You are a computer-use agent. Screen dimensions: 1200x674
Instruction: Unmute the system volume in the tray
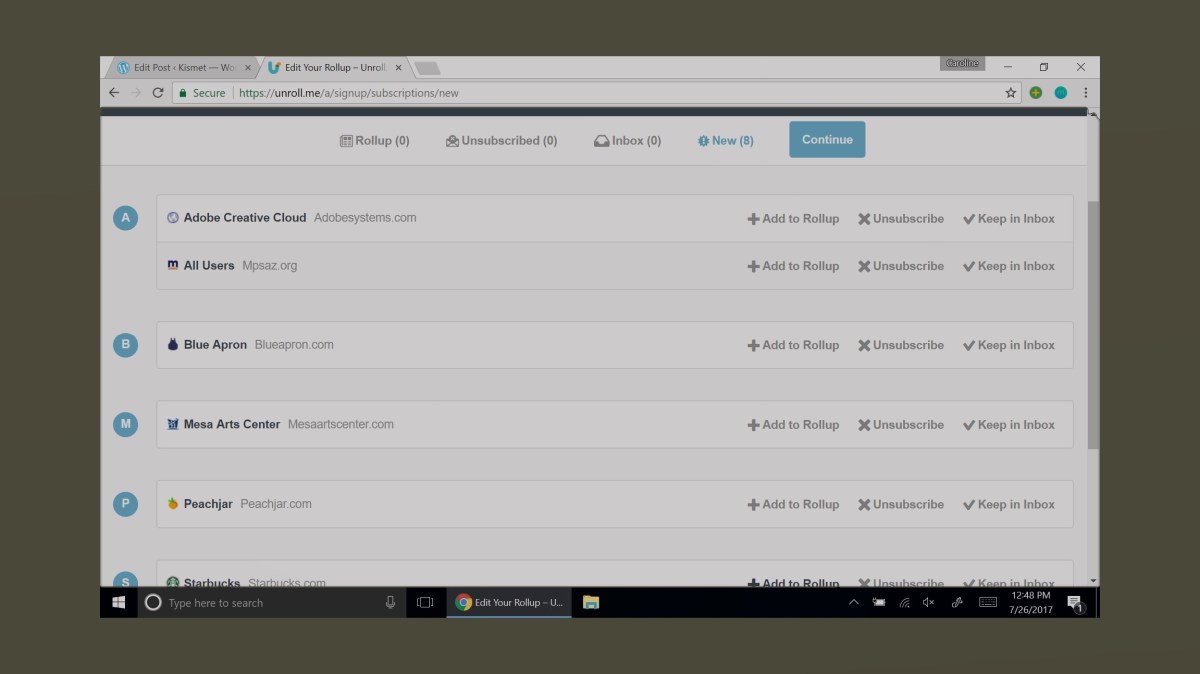pos(927,602)
